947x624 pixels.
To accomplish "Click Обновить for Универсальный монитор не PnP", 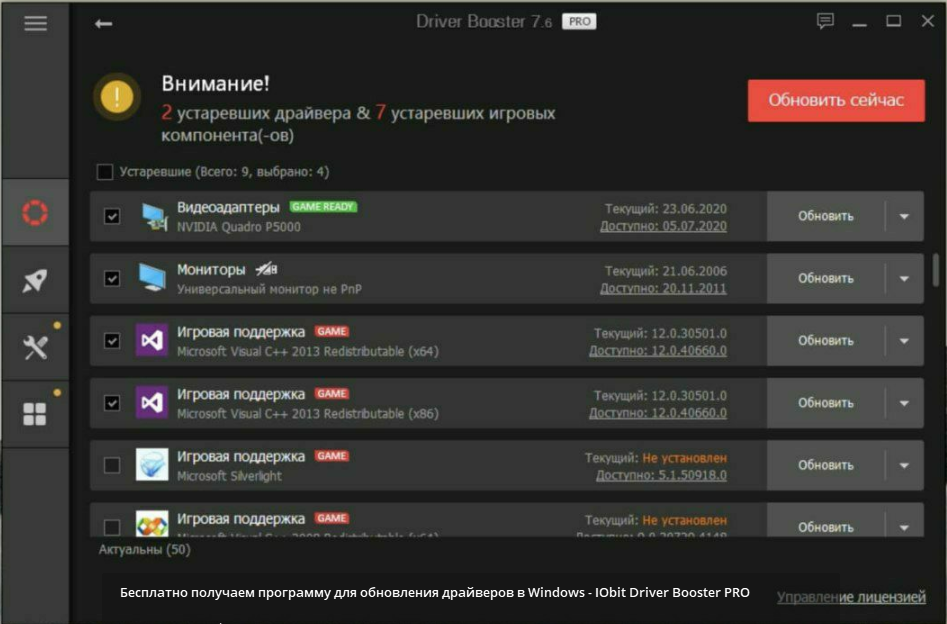I will [x=826, y=278].
